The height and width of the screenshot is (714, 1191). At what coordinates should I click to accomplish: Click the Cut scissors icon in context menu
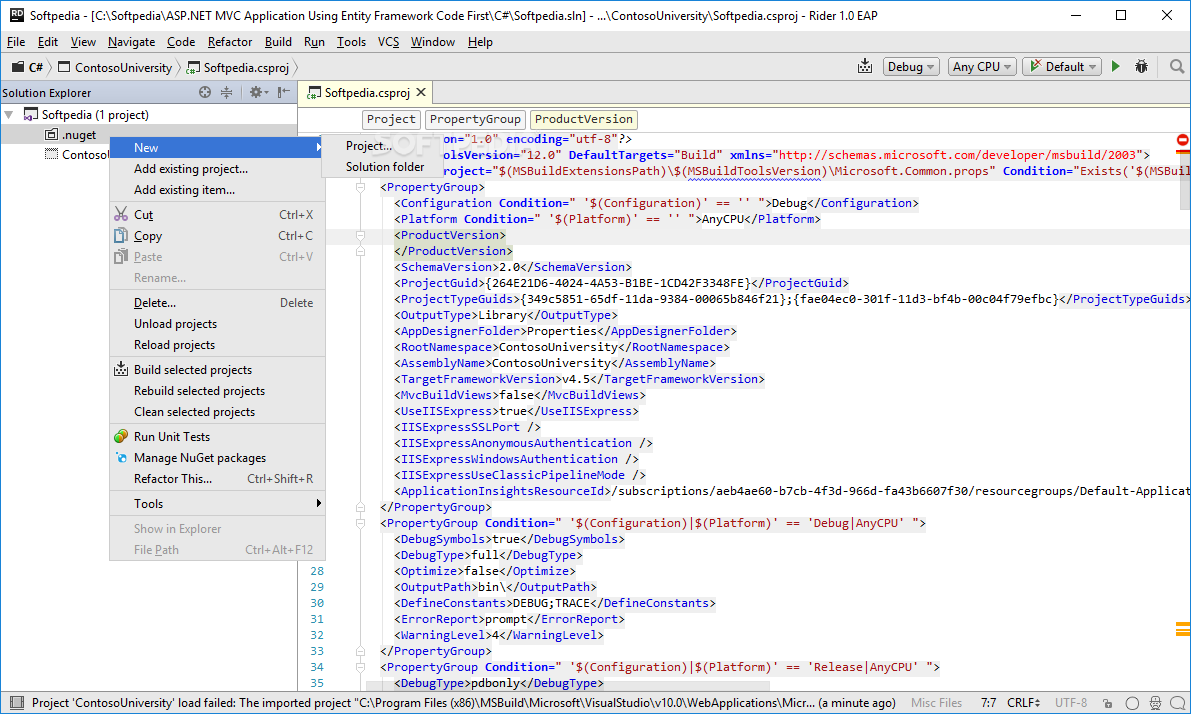pyautogui.click(x=121, y=214)
